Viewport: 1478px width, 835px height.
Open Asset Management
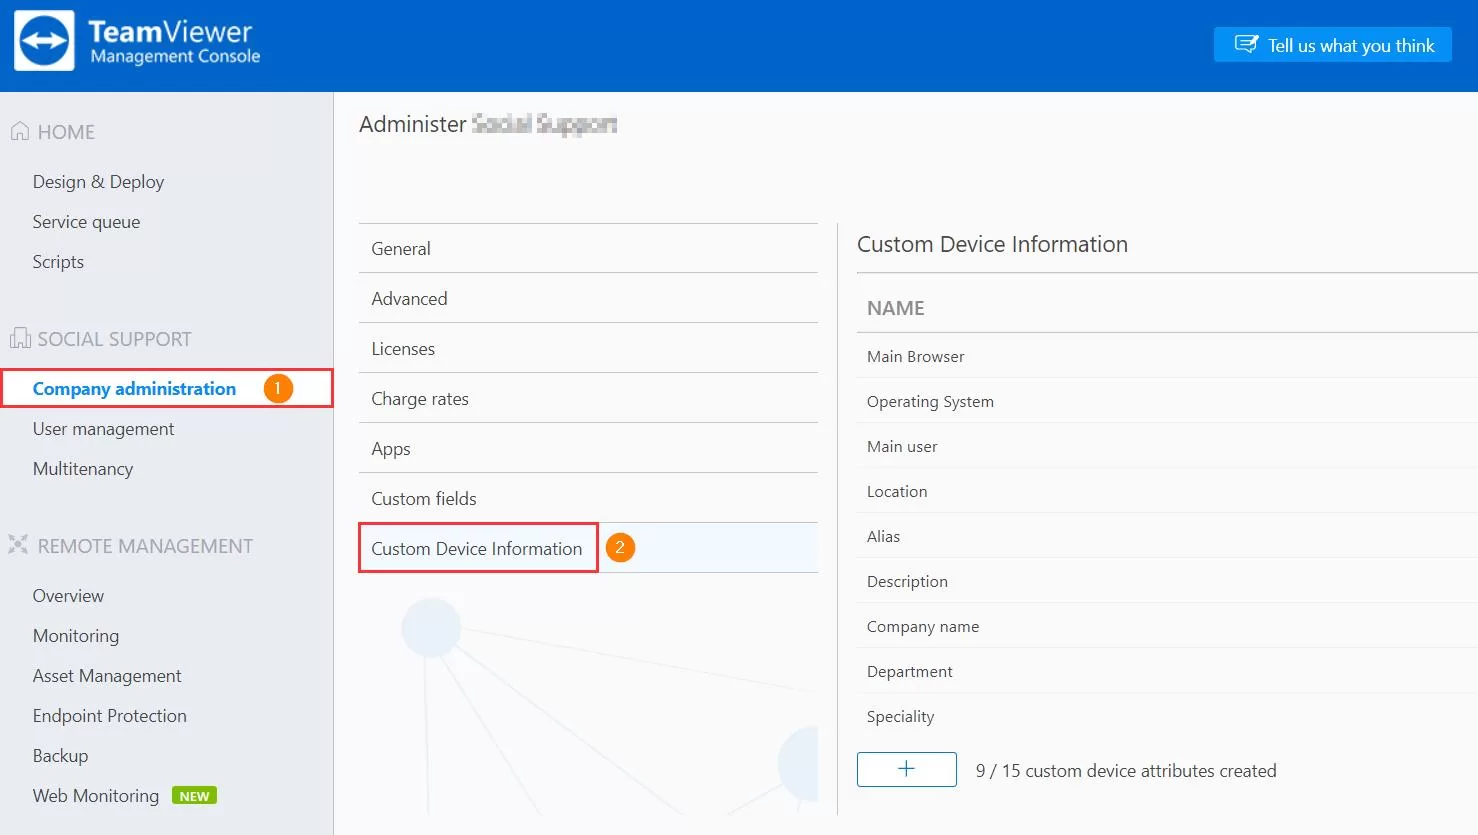[107, 675]
